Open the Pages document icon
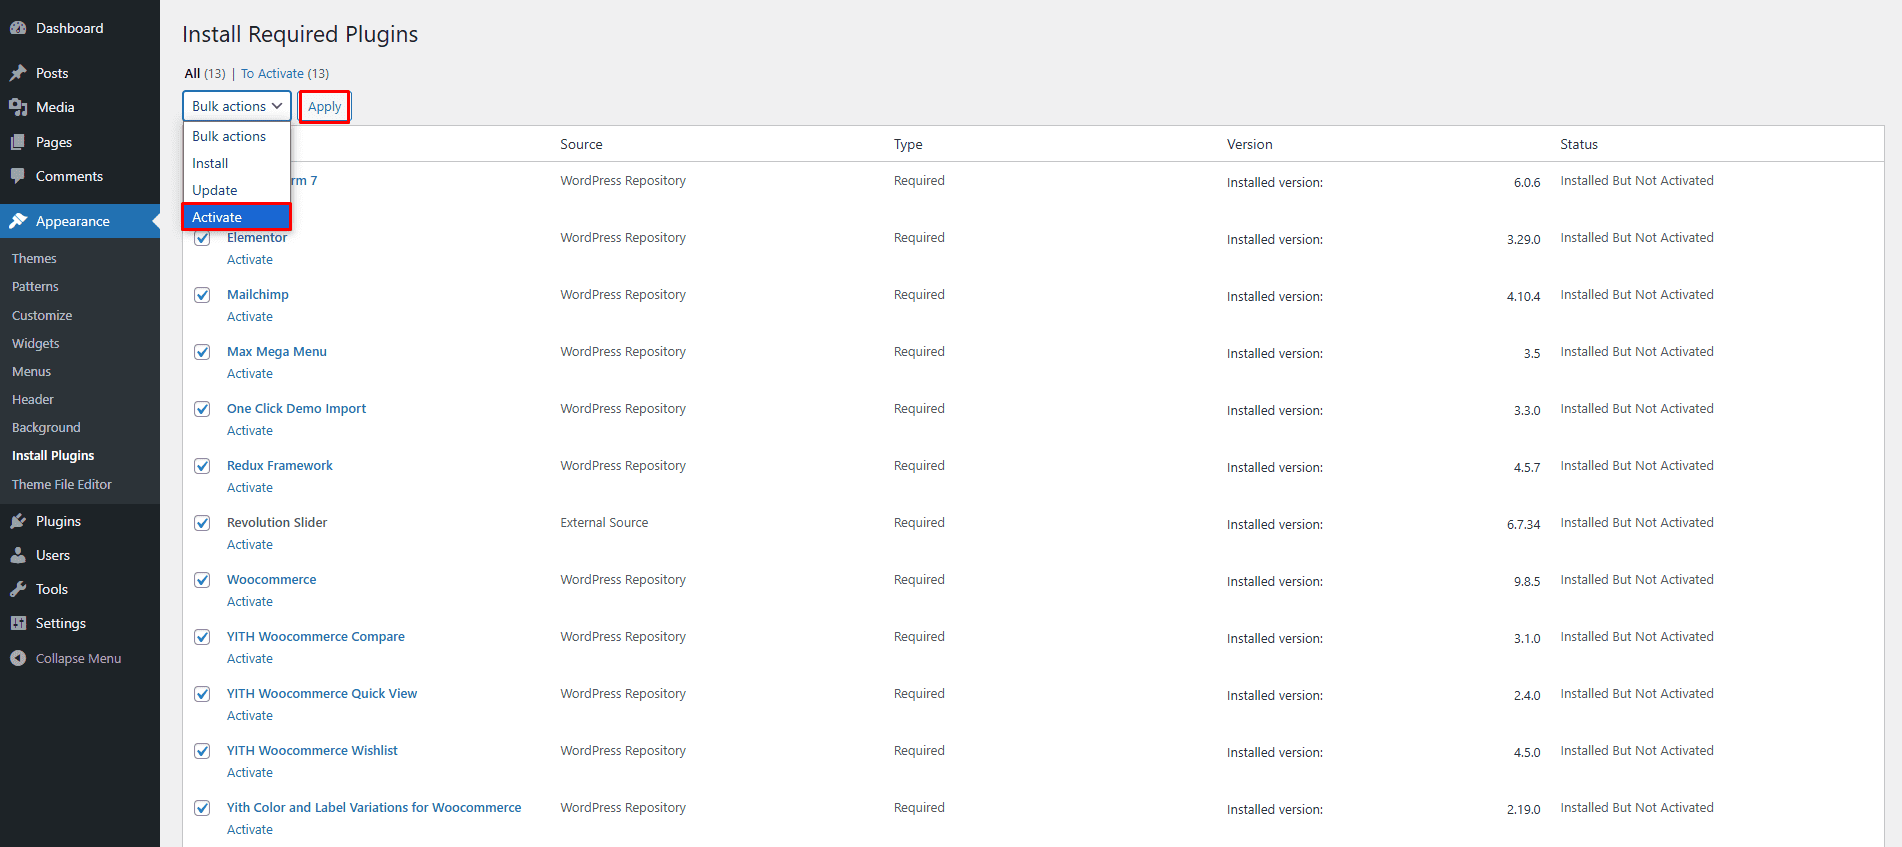This screenshot has height=847, width=1902. (18, 141)
